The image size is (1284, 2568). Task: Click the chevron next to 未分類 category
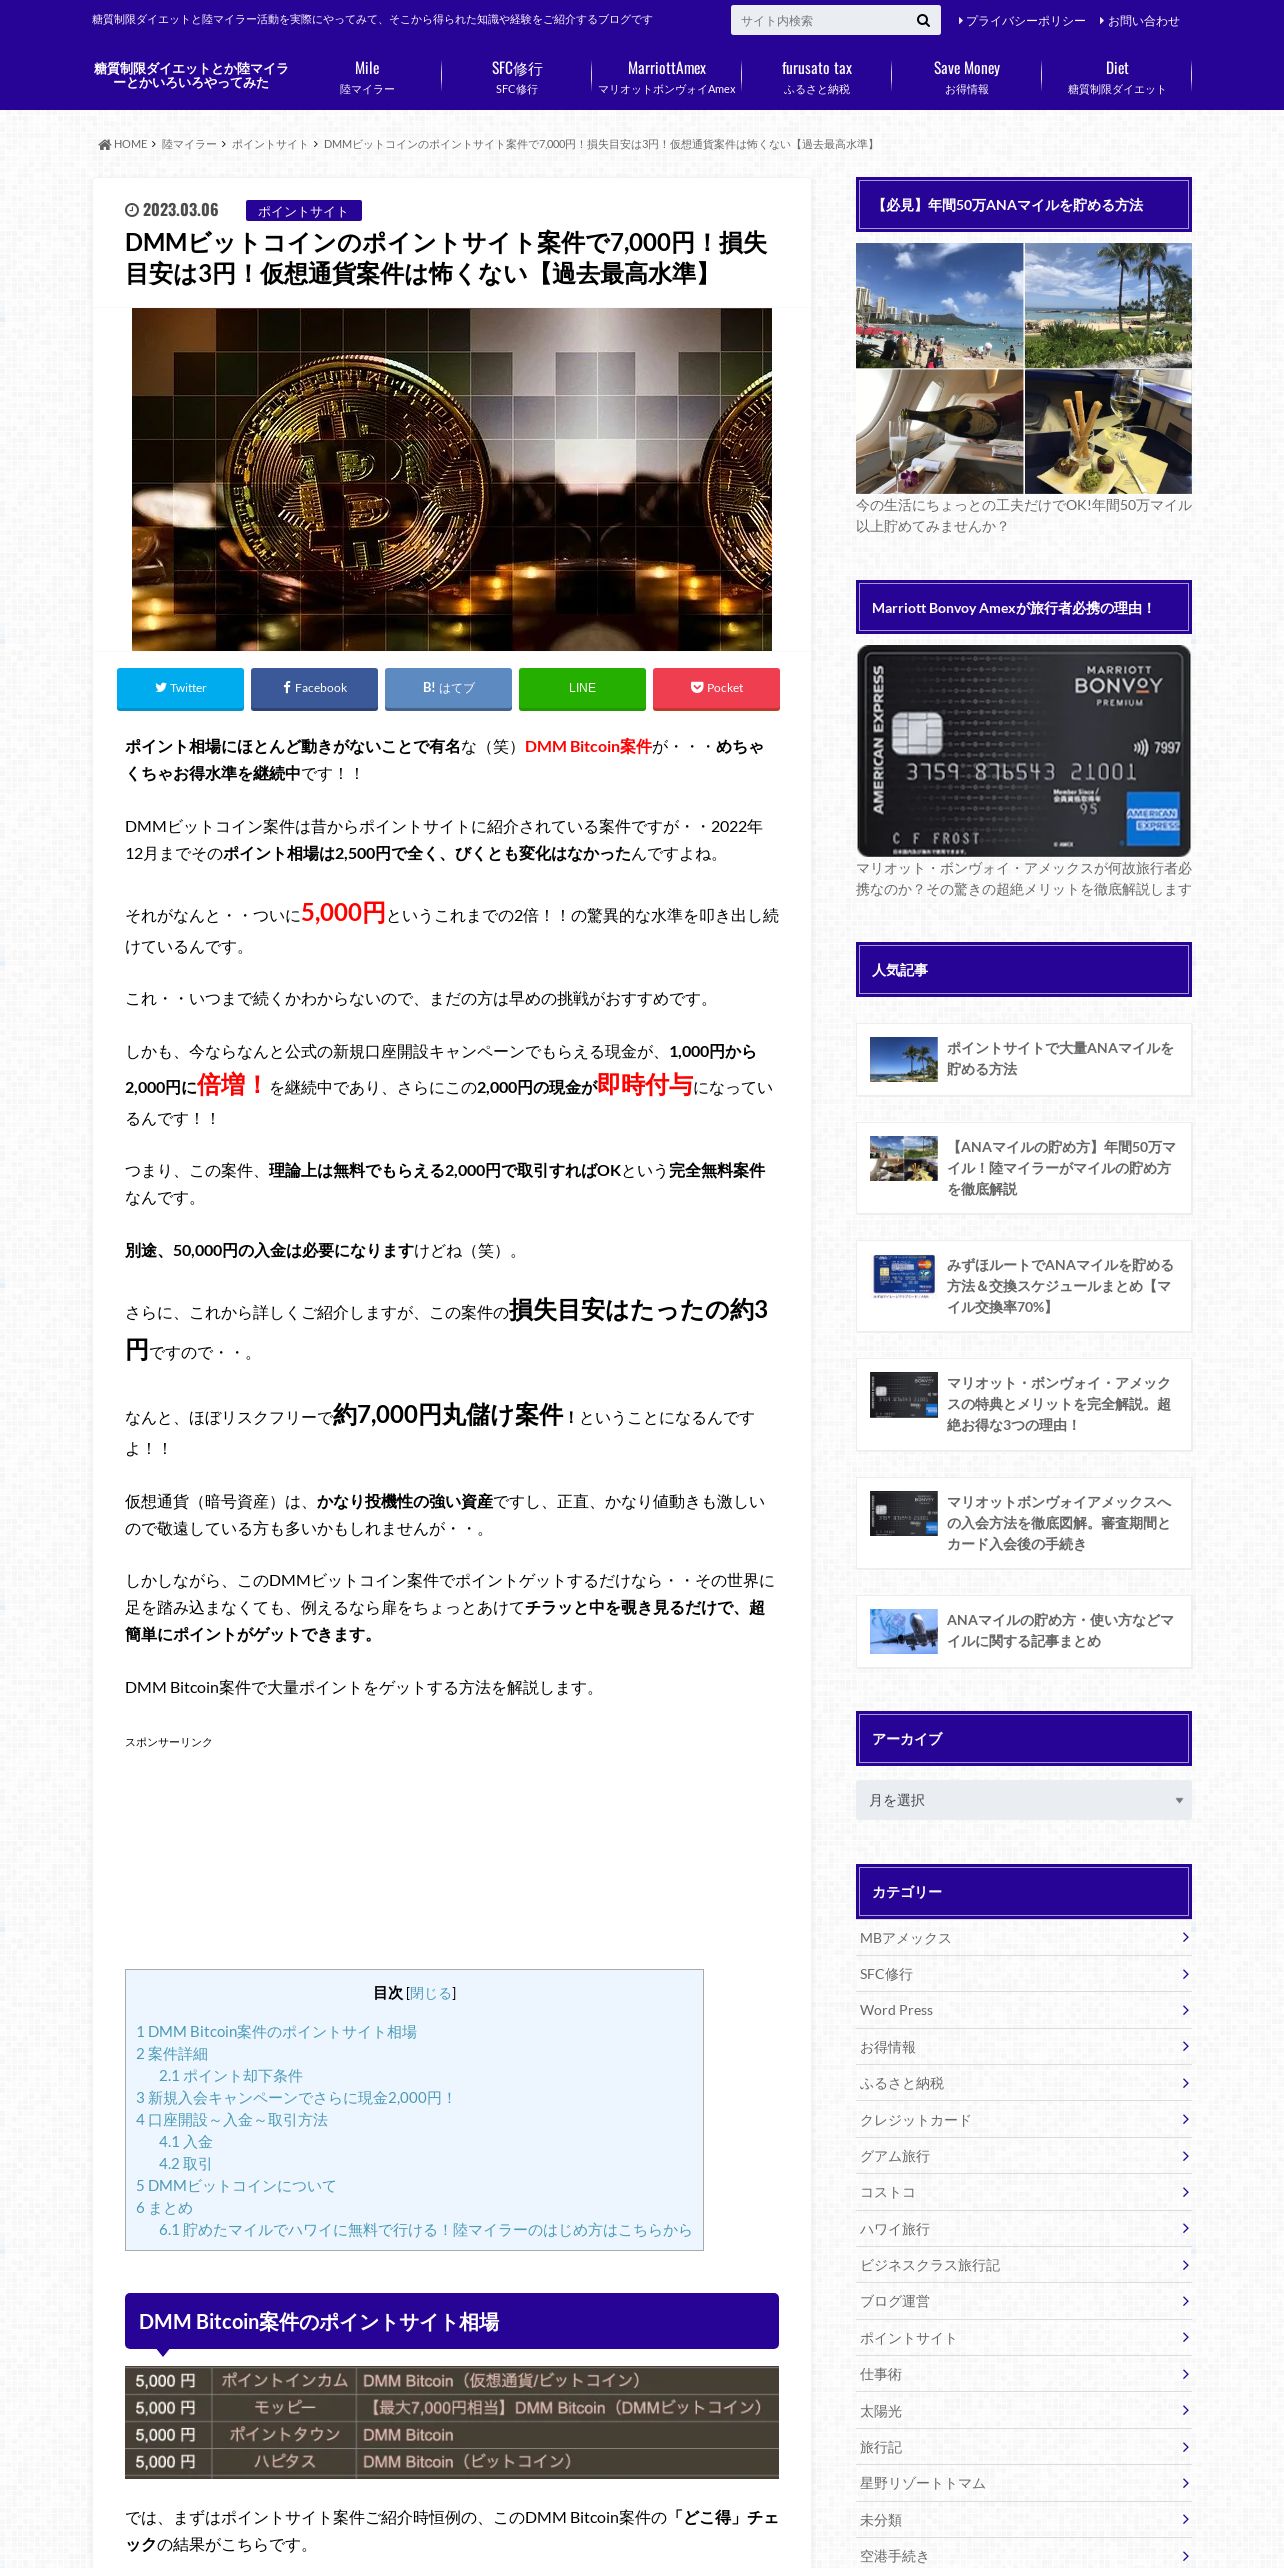coord(1185,2519)
